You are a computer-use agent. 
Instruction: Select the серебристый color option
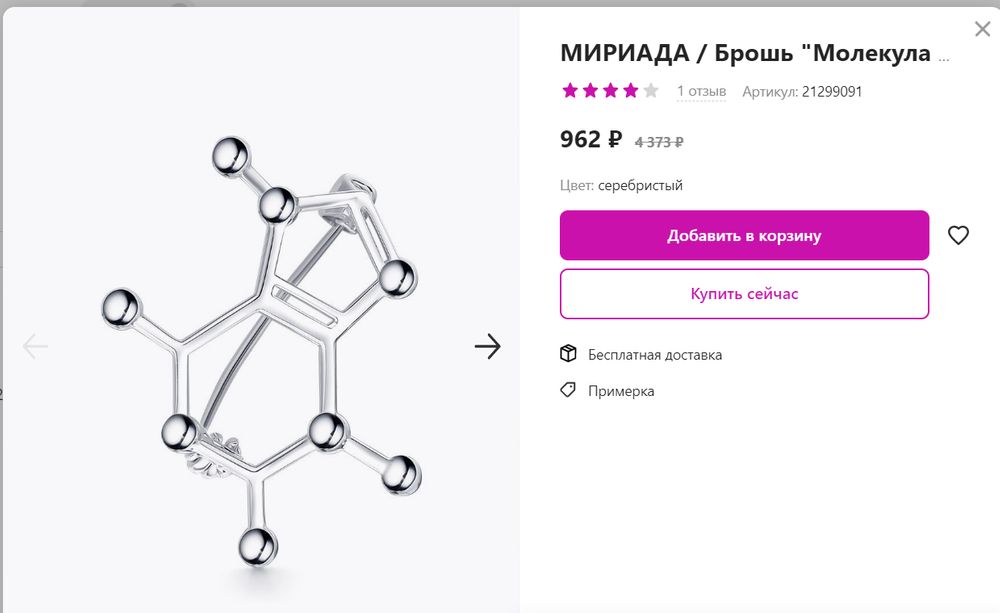point(639,185)
